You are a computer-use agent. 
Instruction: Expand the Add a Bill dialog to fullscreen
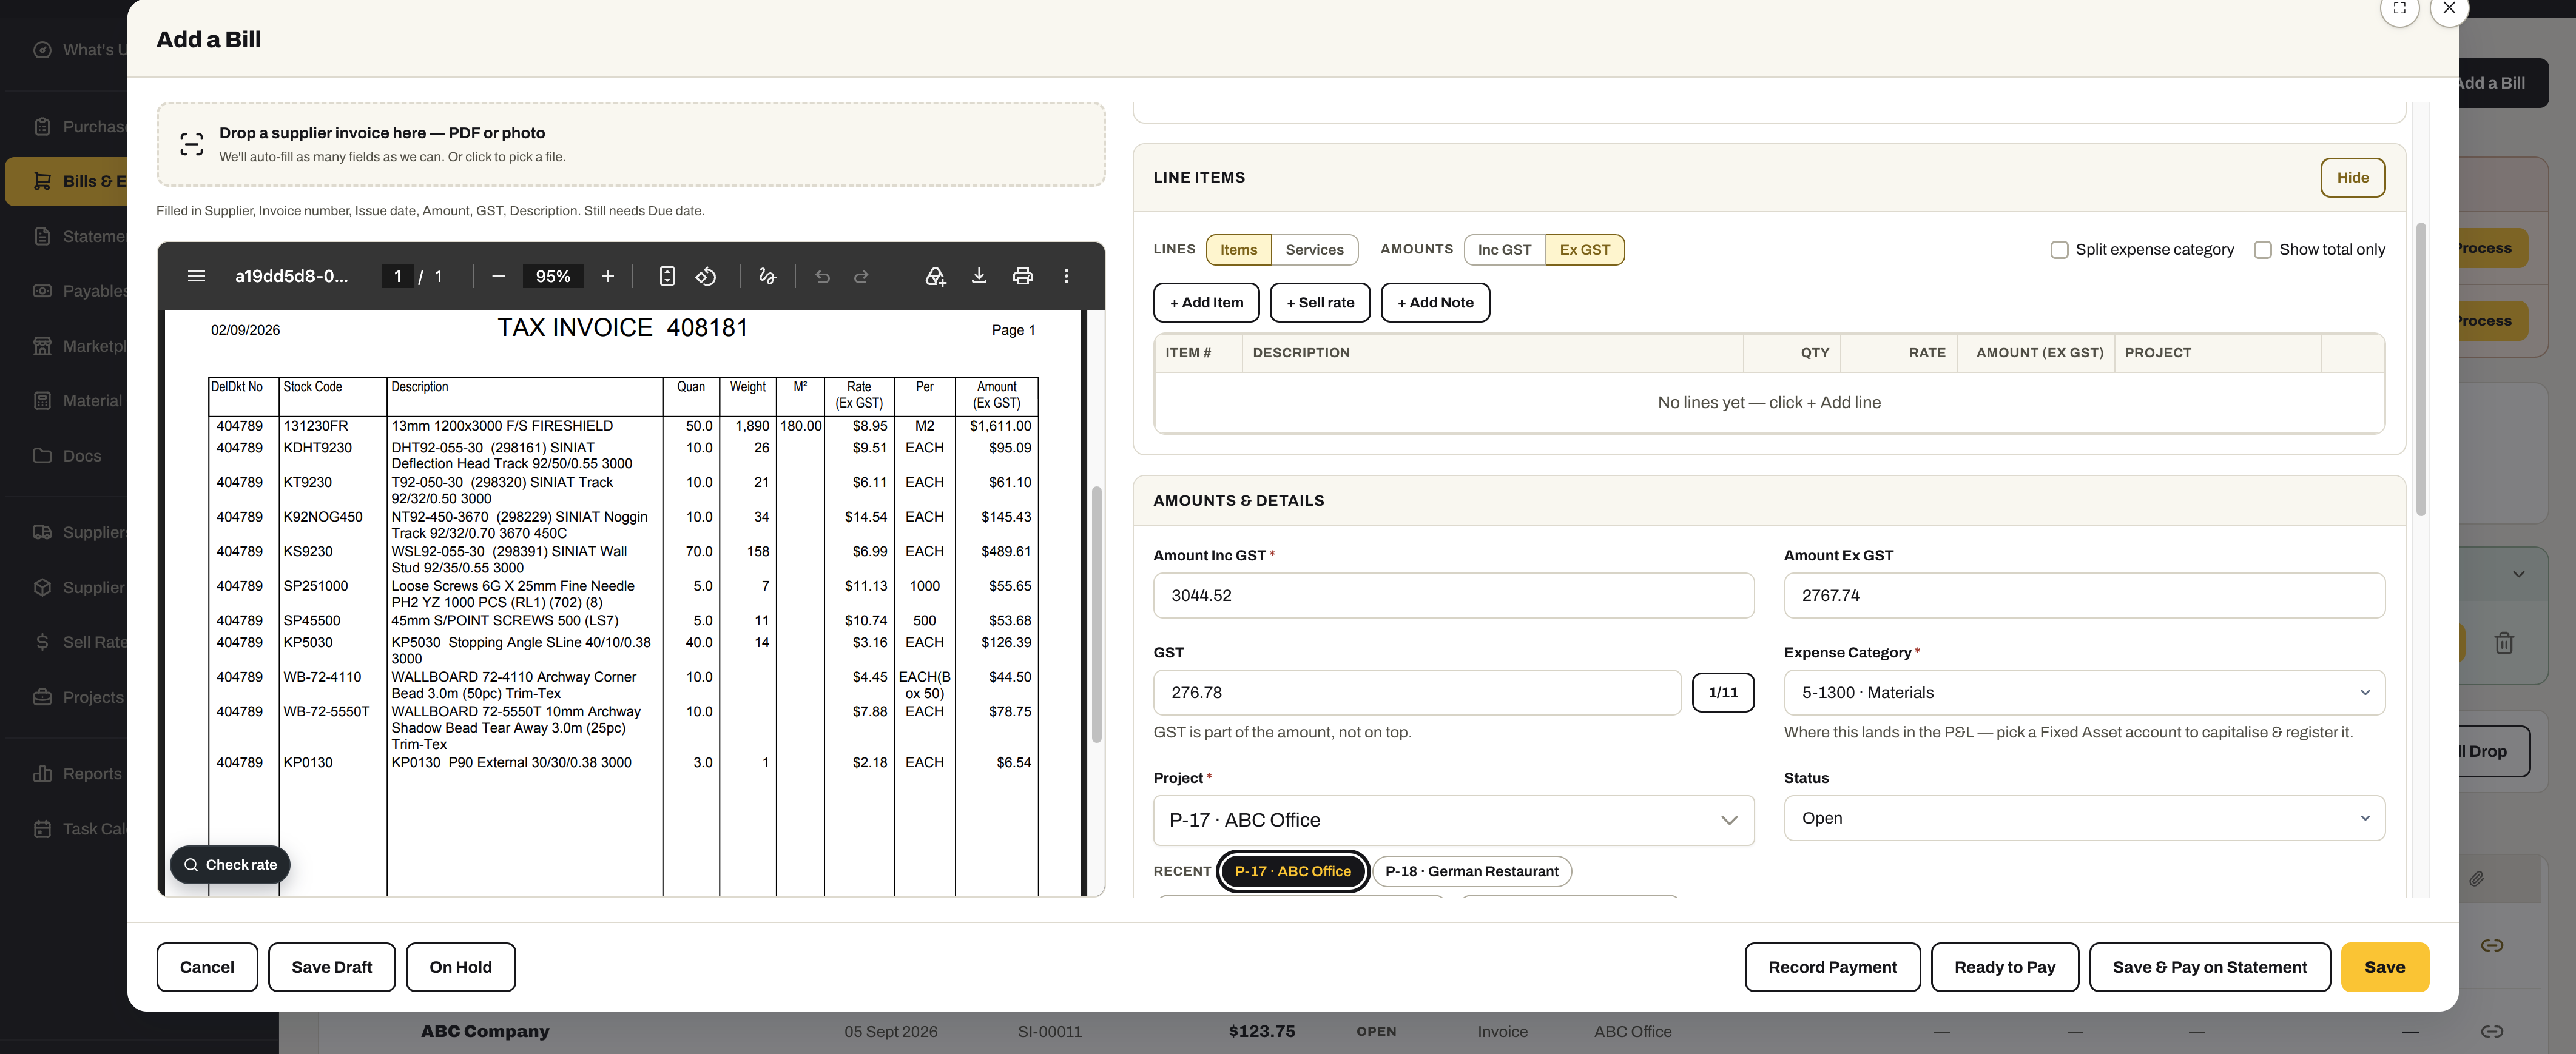click(x=2399, y=8)
